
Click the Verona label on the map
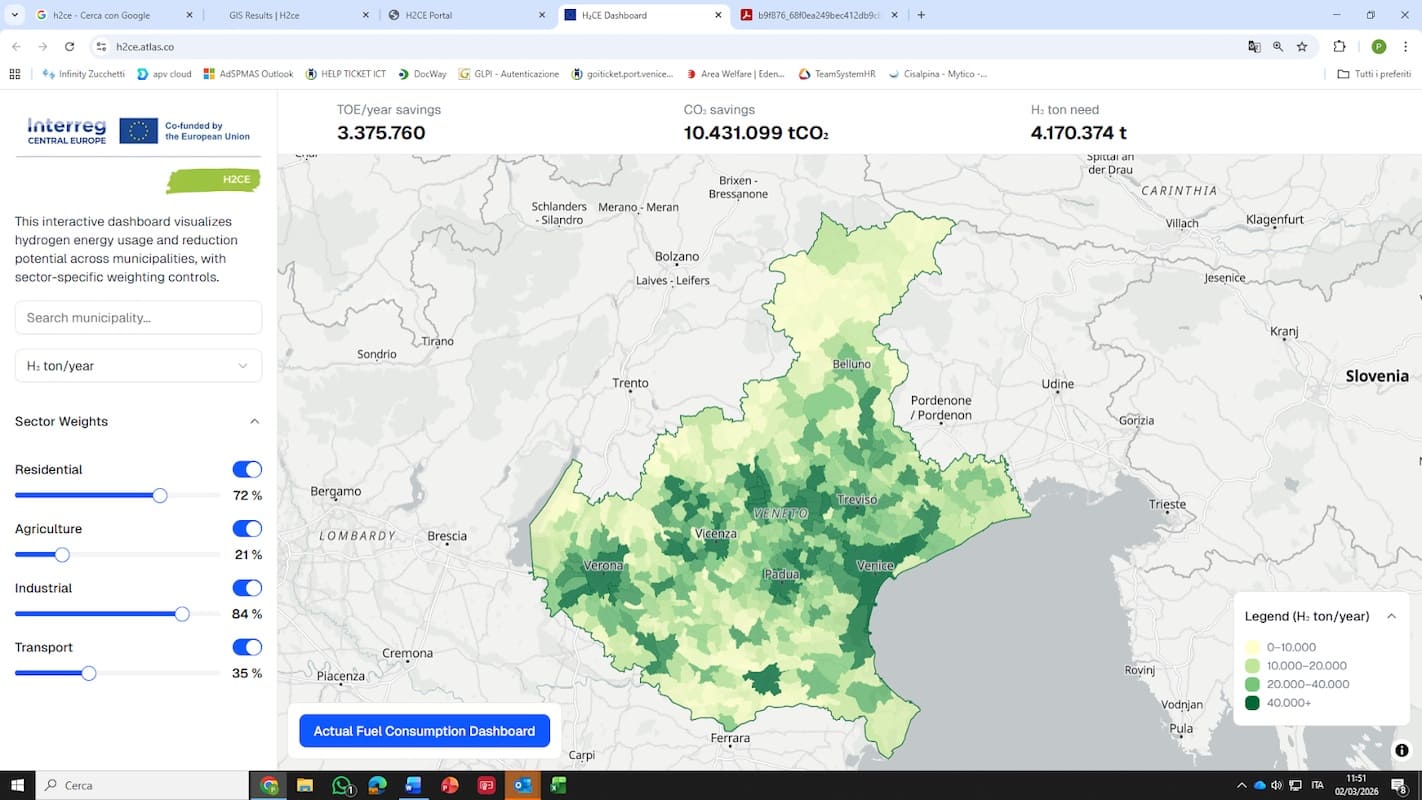[603, 566]
